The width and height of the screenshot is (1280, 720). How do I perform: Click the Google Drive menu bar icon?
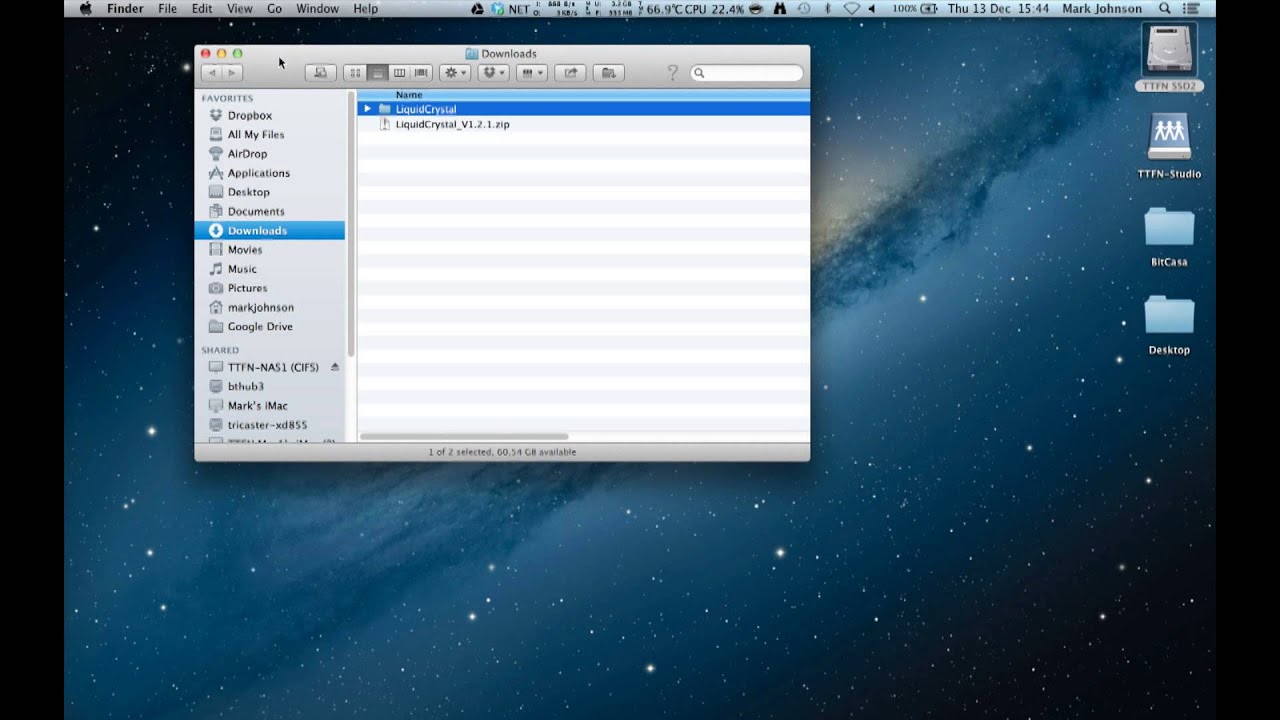click(478, 9)
